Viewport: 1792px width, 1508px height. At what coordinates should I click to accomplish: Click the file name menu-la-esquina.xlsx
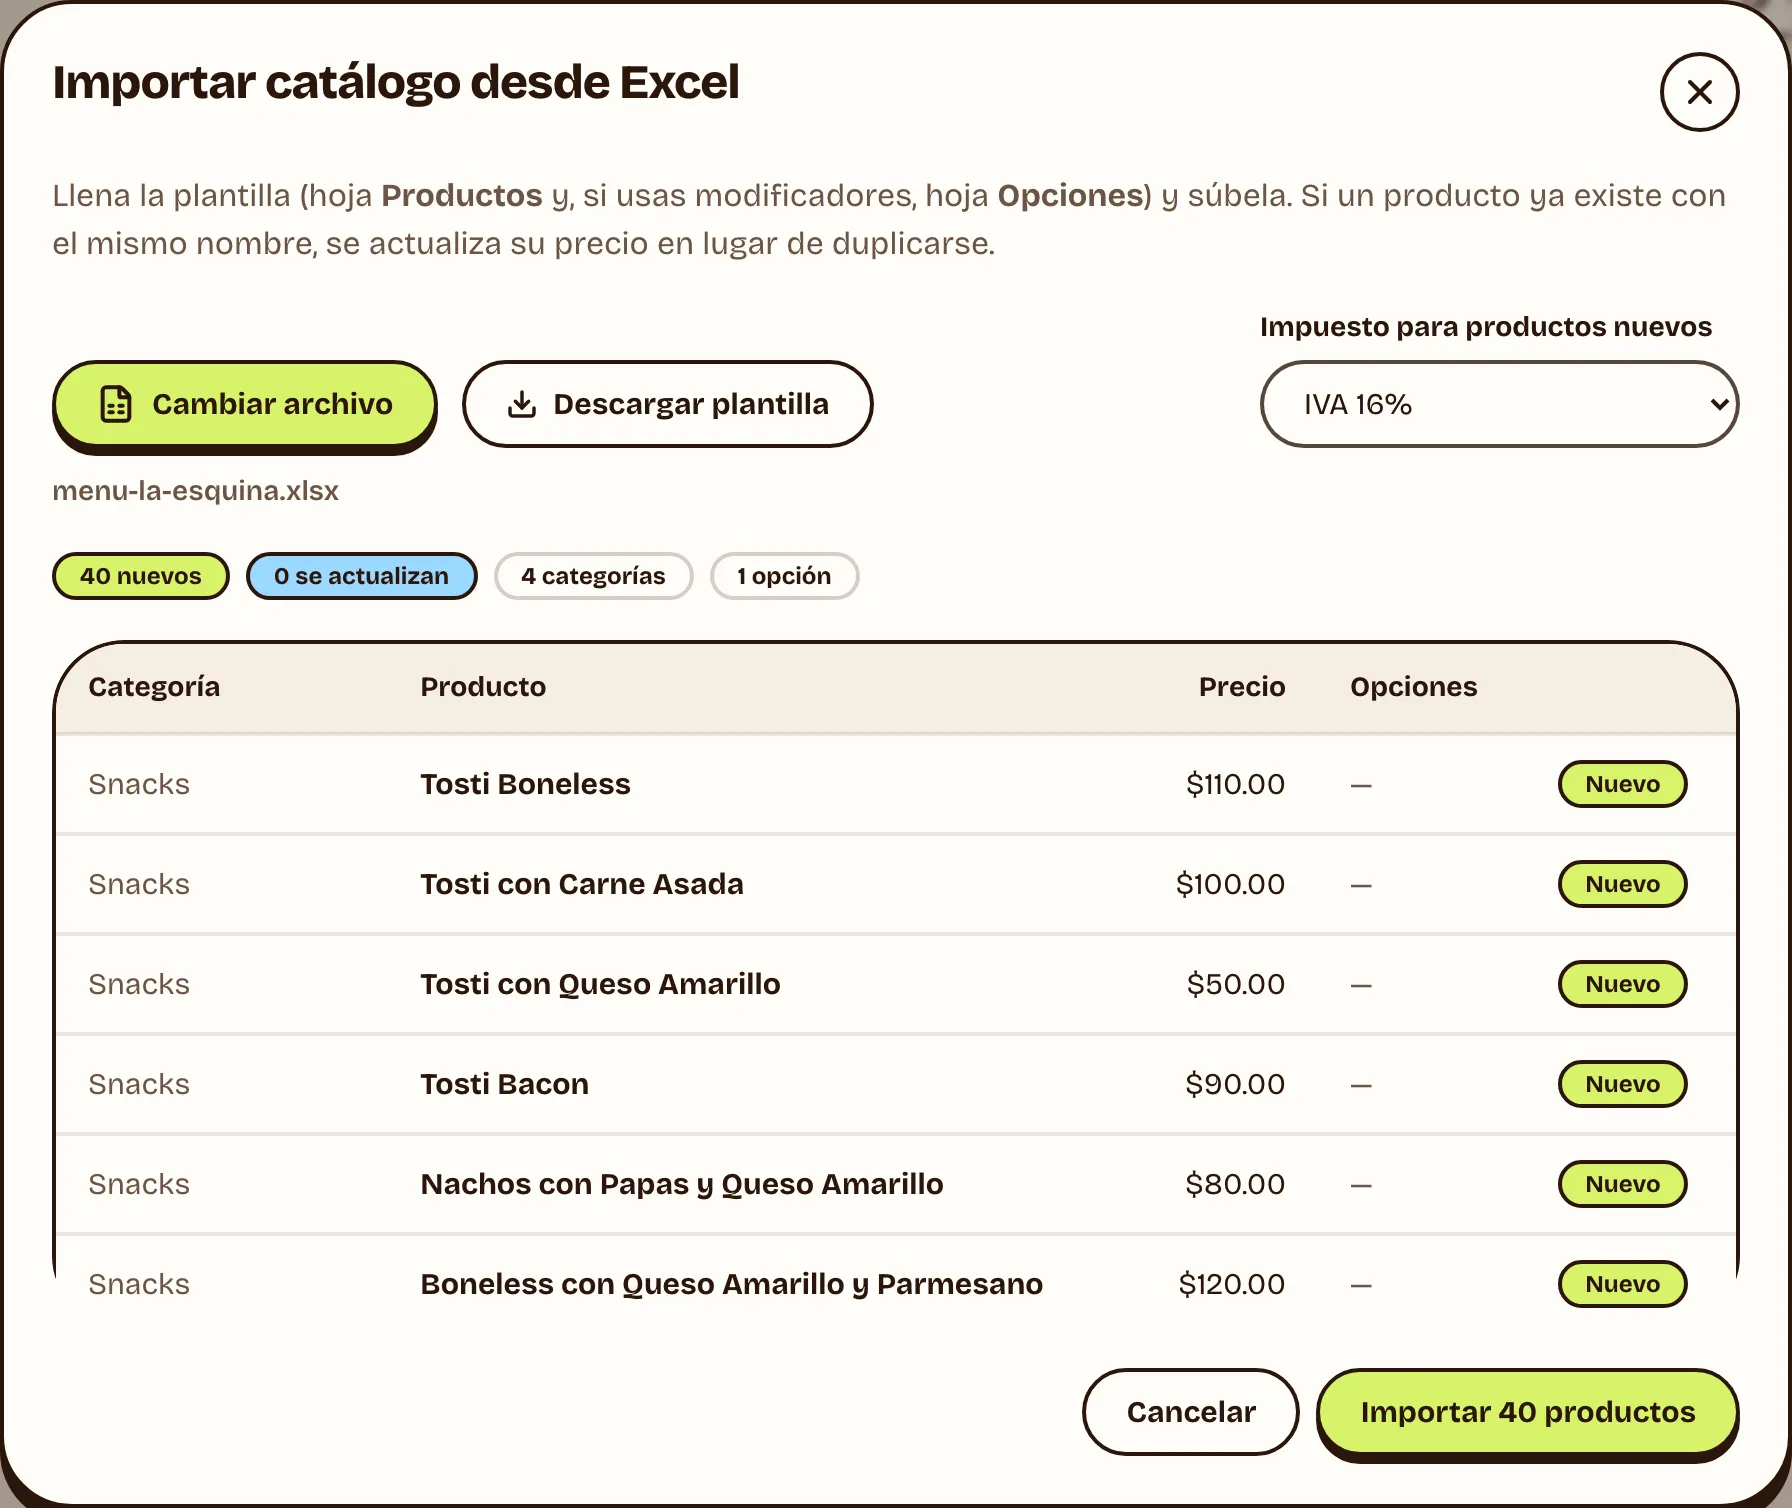coord(196,491)
